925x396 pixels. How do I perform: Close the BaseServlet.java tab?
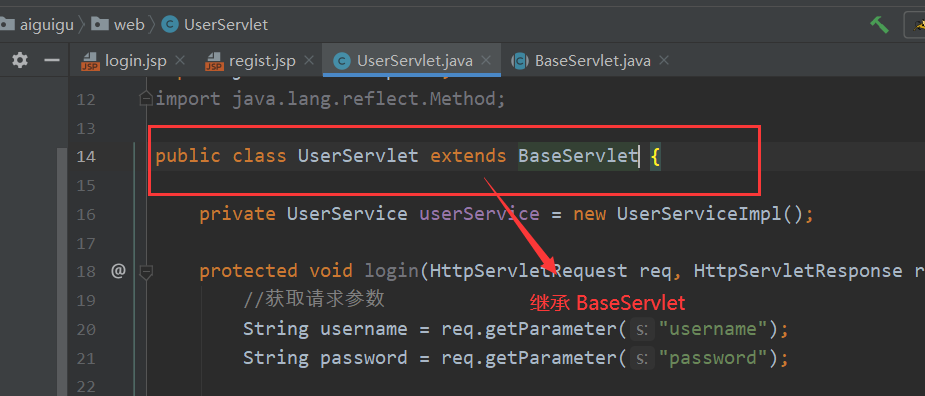(x=664, y=60)
